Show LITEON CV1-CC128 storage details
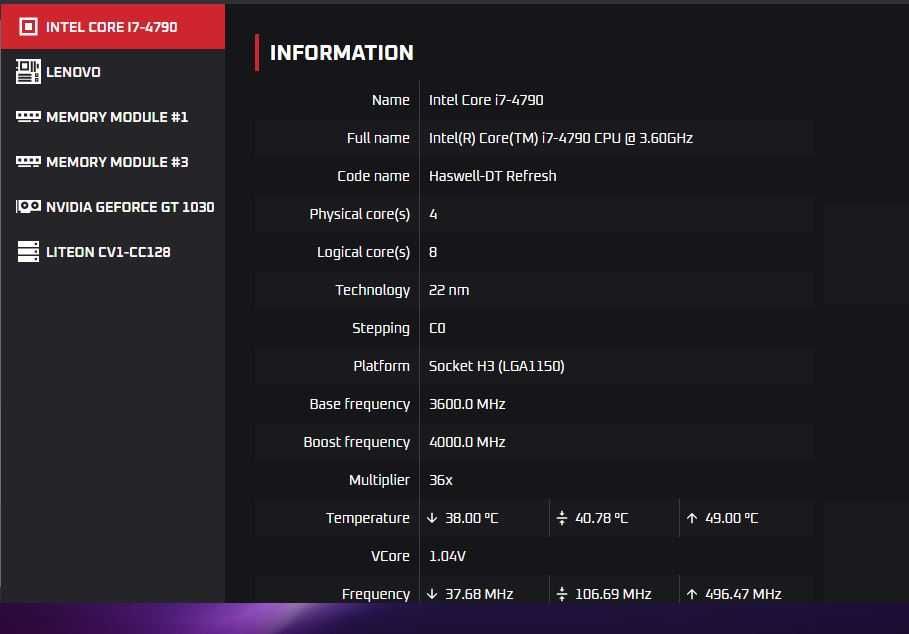This screenshot has width=909, height=634. [113, 252]
